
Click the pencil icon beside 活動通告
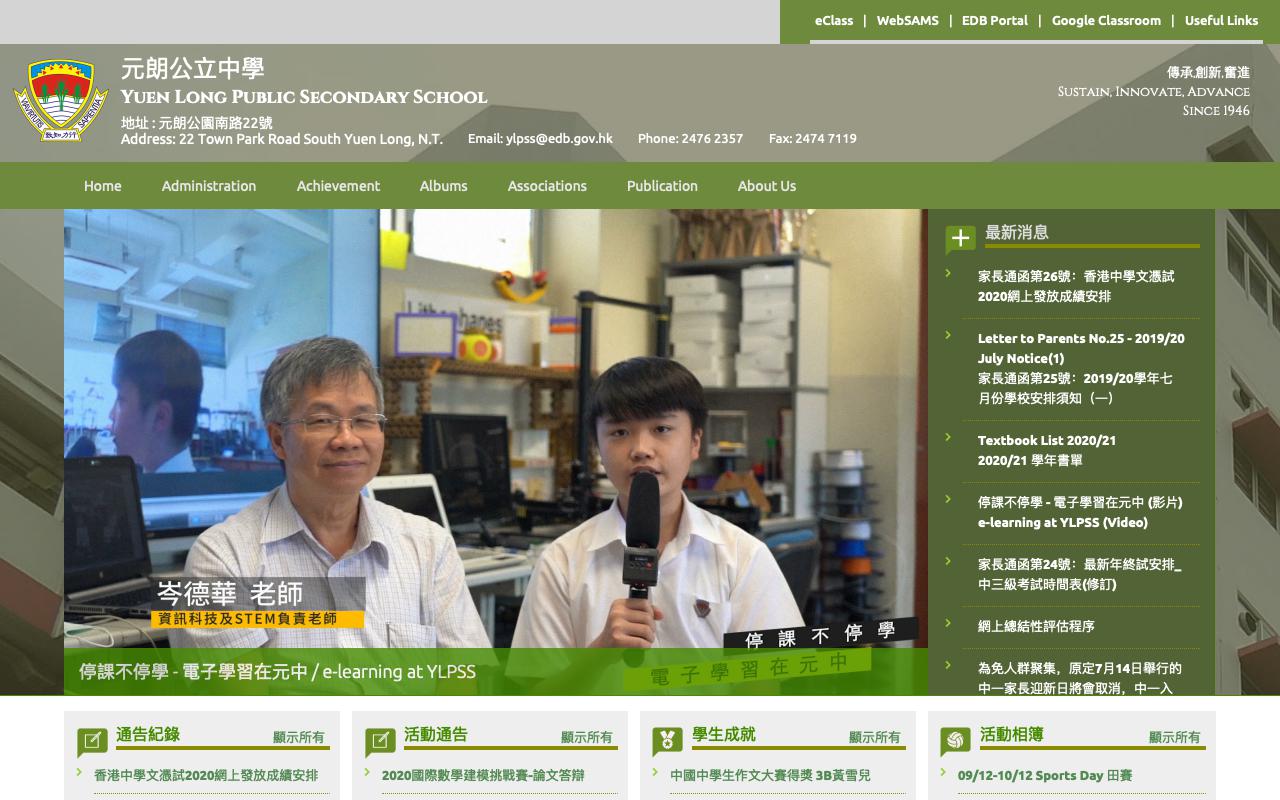[x=380, y=742]
